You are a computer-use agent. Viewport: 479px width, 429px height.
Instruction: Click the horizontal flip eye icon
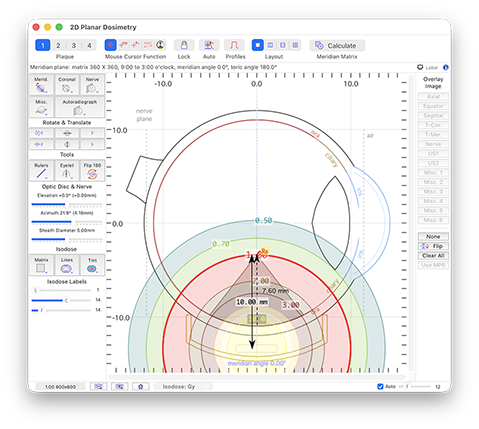click(x=67, y=133)
